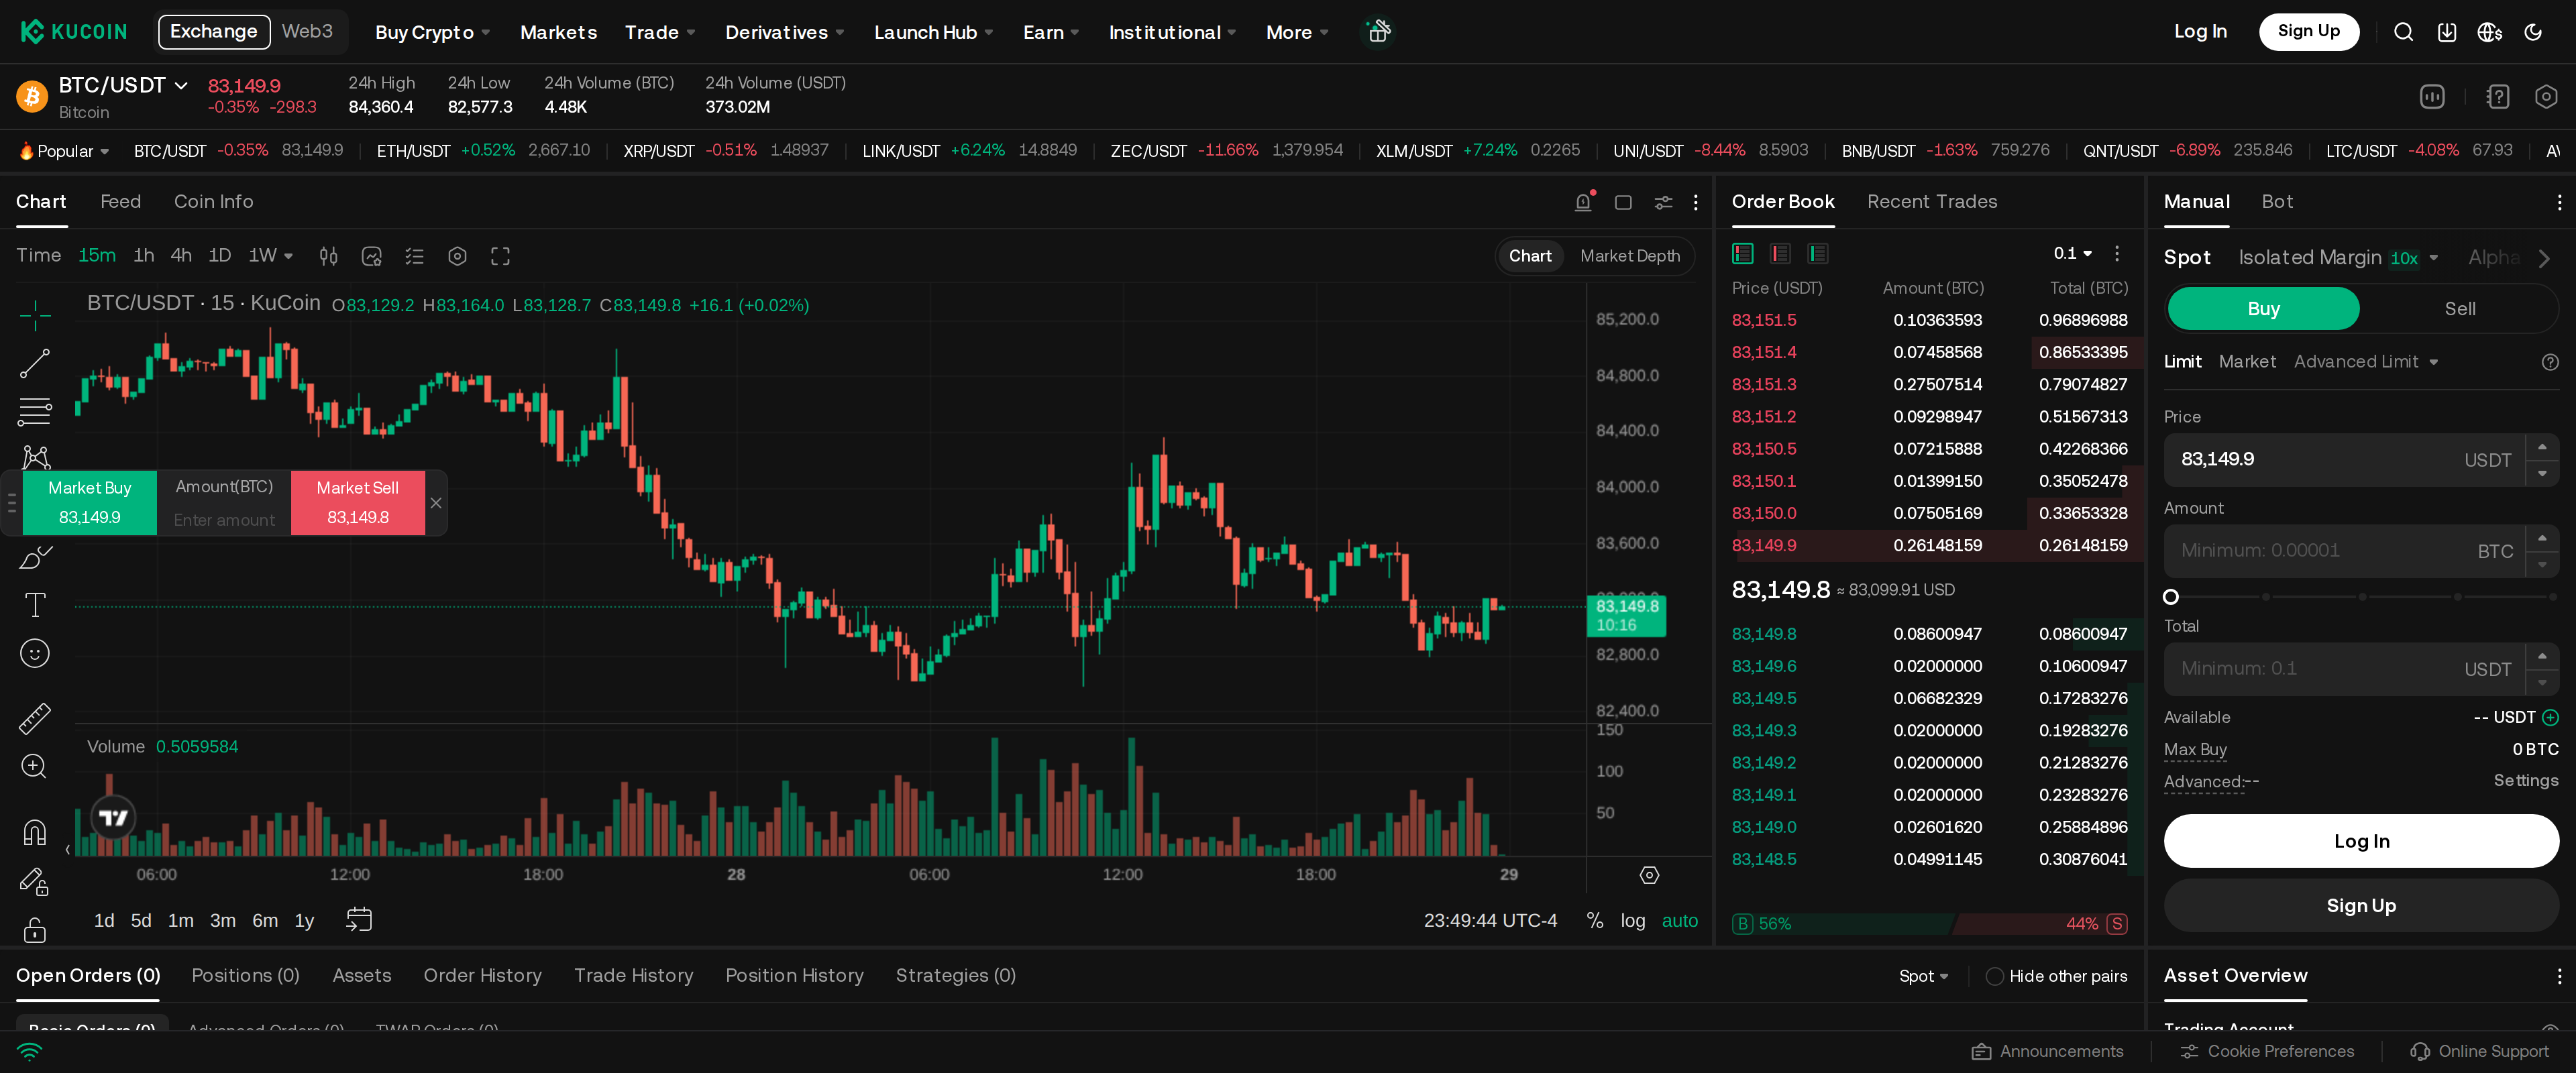Expand Isolated Margin 10x dropdown

[x=2337, y=258]
